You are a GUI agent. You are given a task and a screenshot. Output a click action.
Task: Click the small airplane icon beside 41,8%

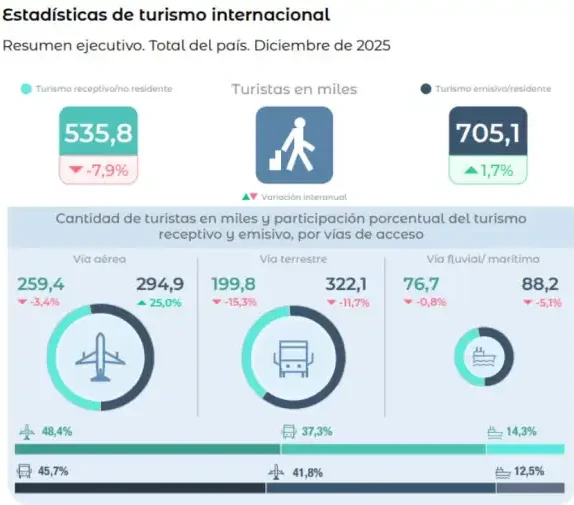pos(276,472)
